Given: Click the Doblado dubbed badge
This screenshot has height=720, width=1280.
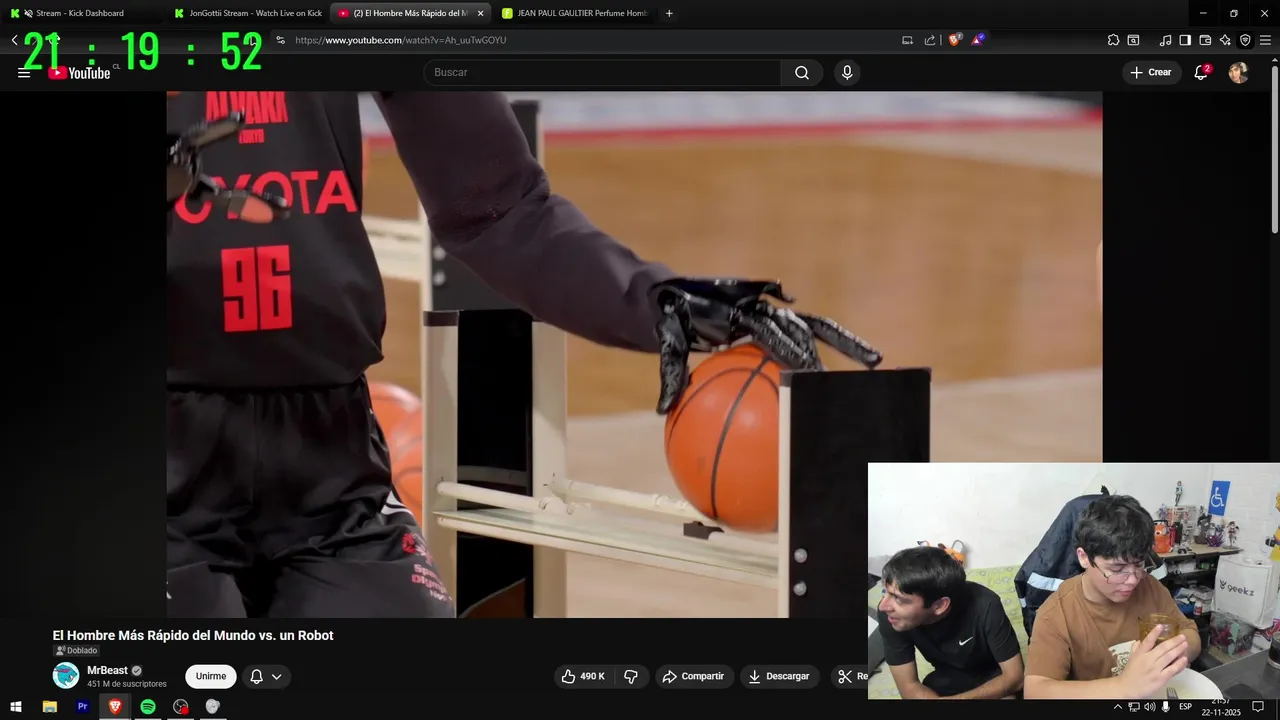Looking at the screenshot, I should coord(77,651).
